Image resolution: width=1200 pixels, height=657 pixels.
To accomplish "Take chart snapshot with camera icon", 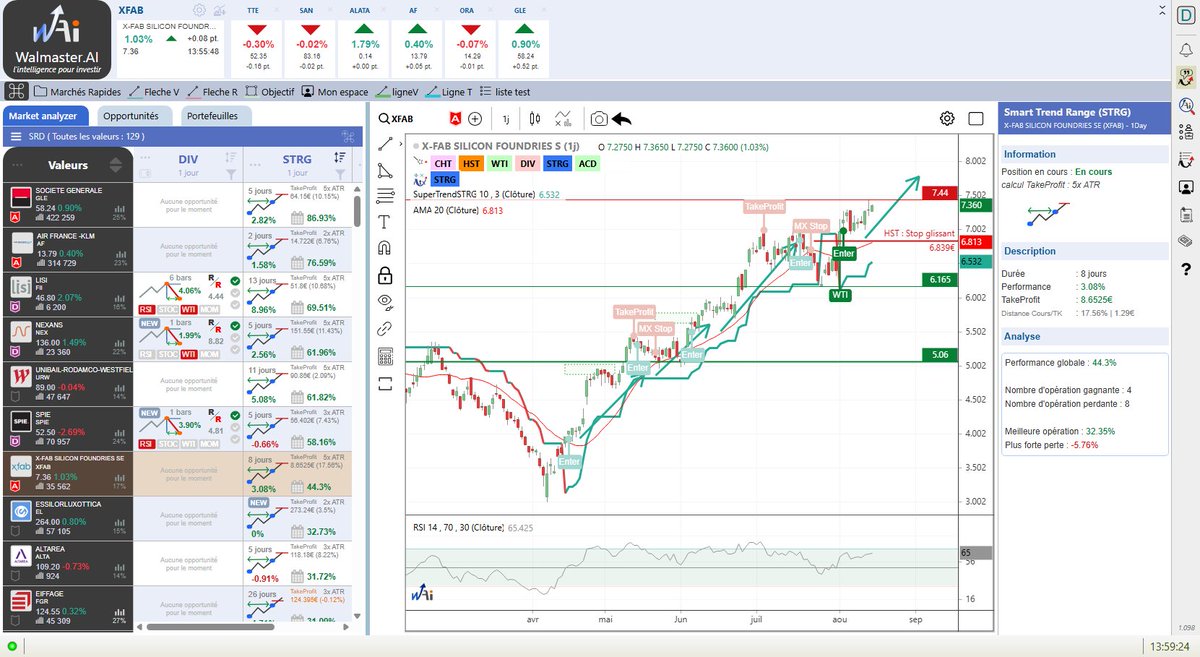I will pyautogui.click(x=598, y=118).
